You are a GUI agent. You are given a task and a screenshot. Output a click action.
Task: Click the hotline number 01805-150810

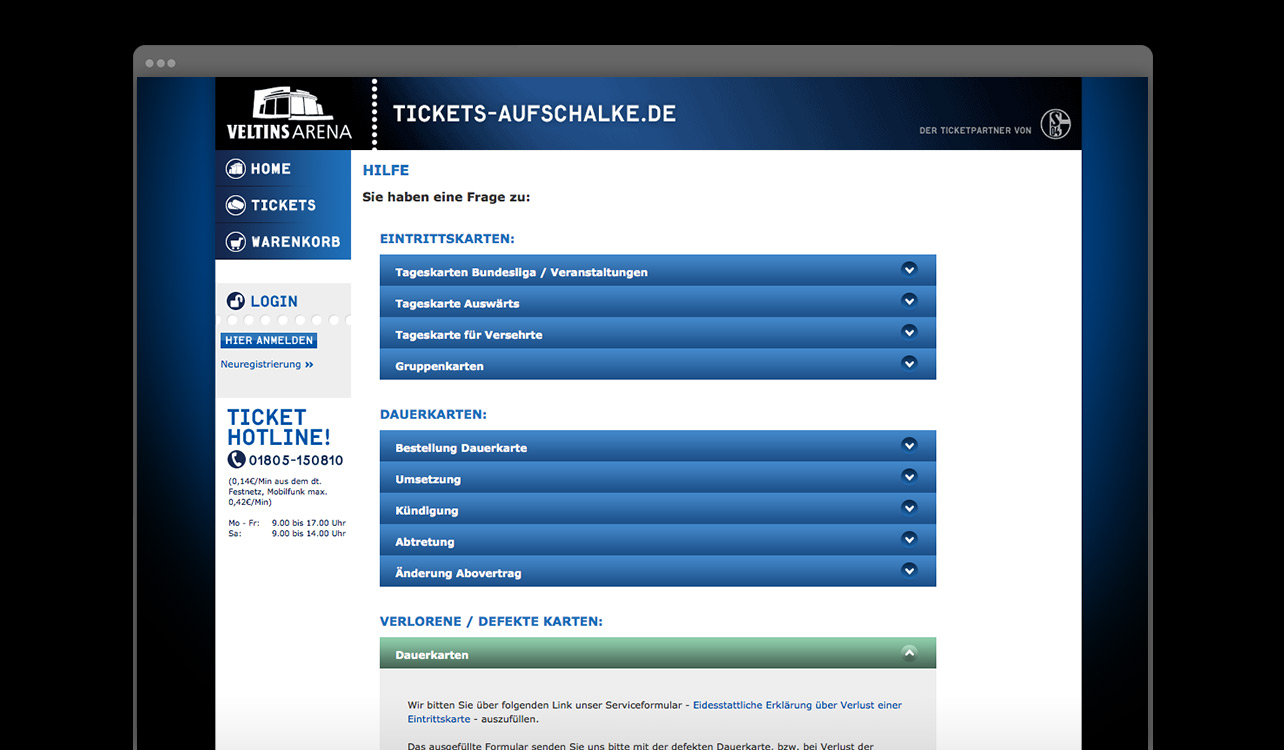(296, 461)
